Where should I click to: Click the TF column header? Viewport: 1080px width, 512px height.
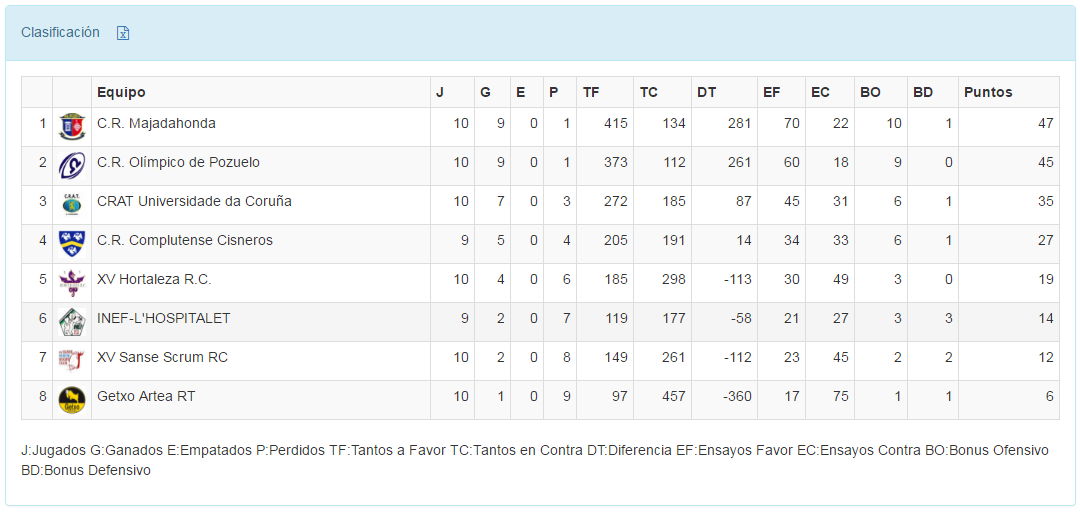[591, 92]
